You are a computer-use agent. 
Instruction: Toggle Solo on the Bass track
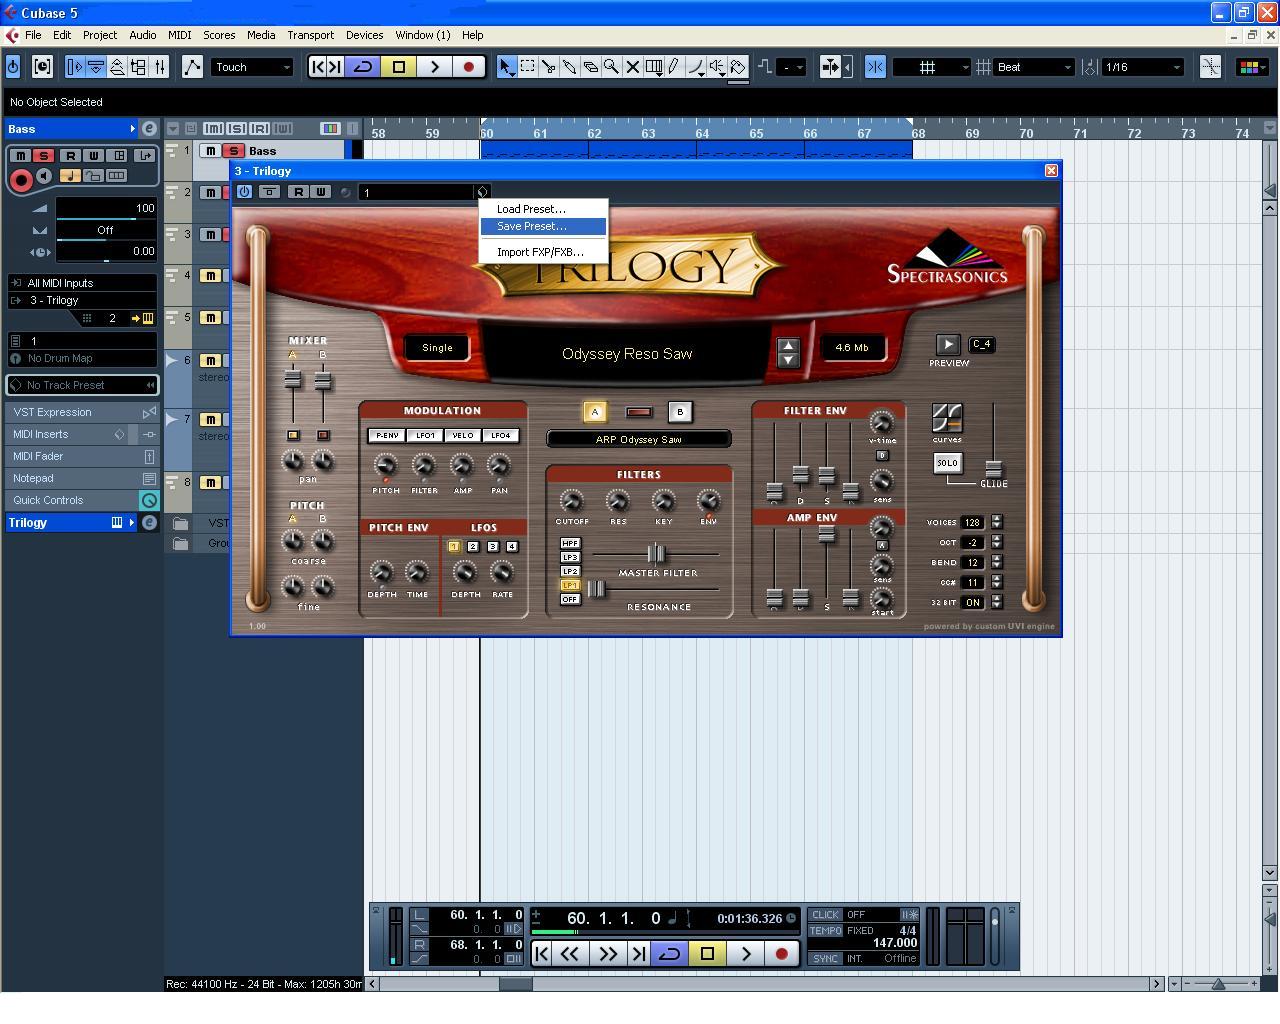point(233,151)
